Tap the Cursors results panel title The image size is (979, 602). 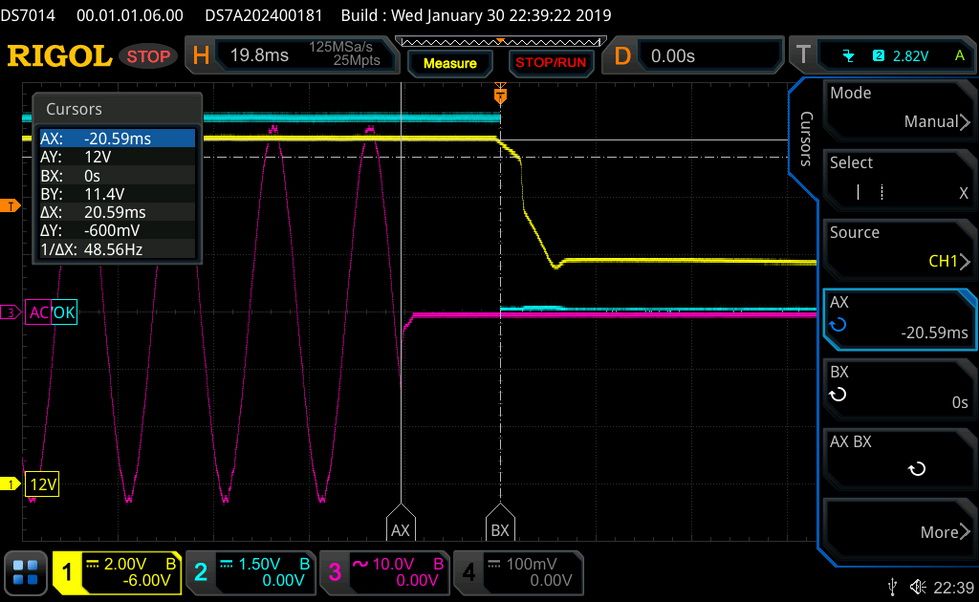click(x=74, y=109)
